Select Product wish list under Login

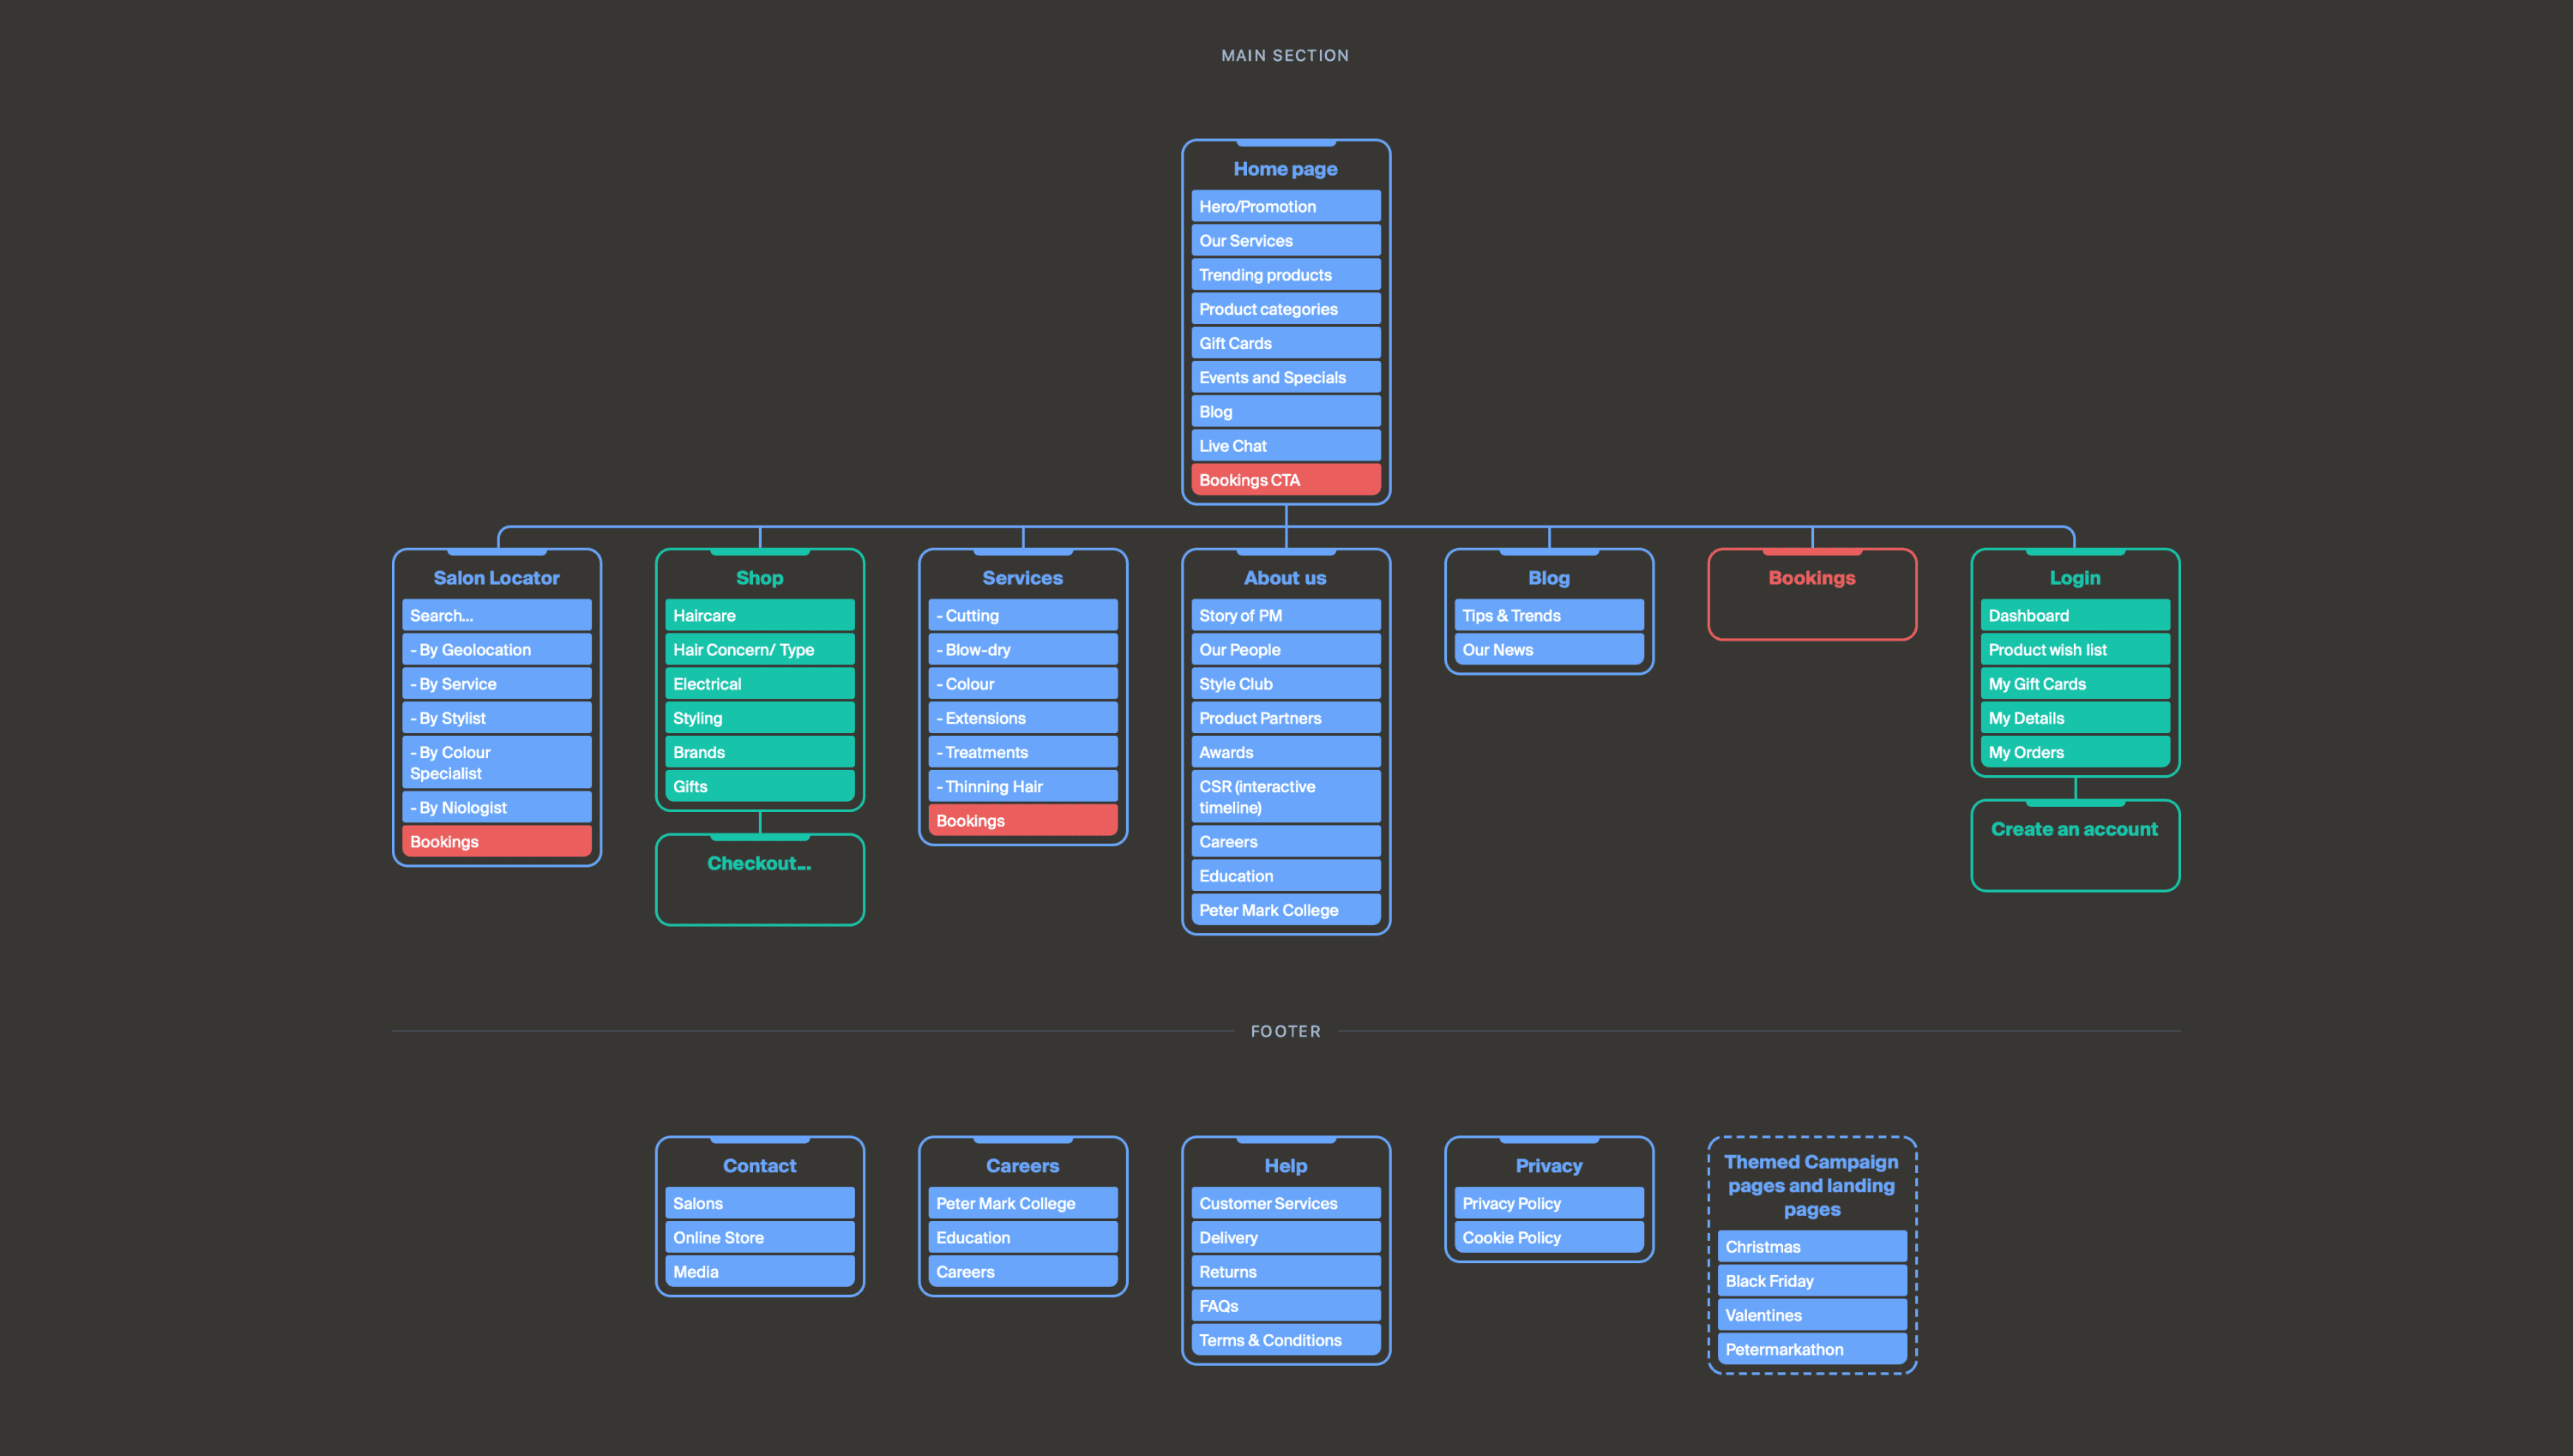[2074, 650]
